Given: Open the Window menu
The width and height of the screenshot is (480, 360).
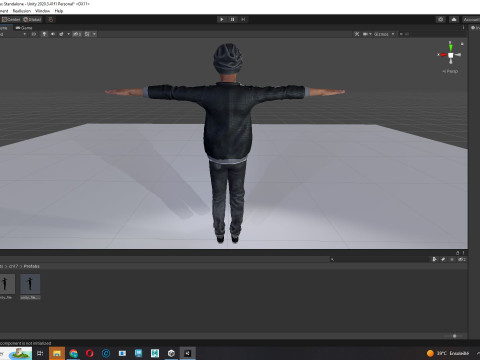Looking at the screenshot, I should 42,11.
